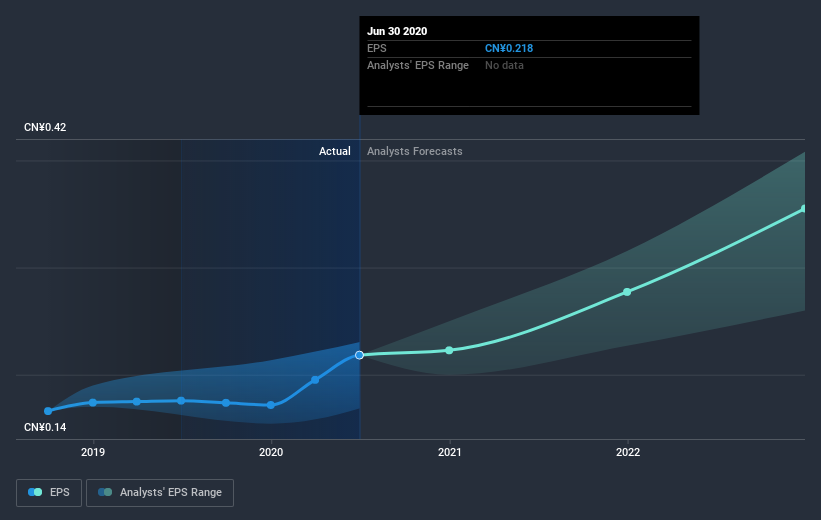Click the EPS data point at 2019
This screenshot has width=821, height=520.
click(x=93, y=403)
